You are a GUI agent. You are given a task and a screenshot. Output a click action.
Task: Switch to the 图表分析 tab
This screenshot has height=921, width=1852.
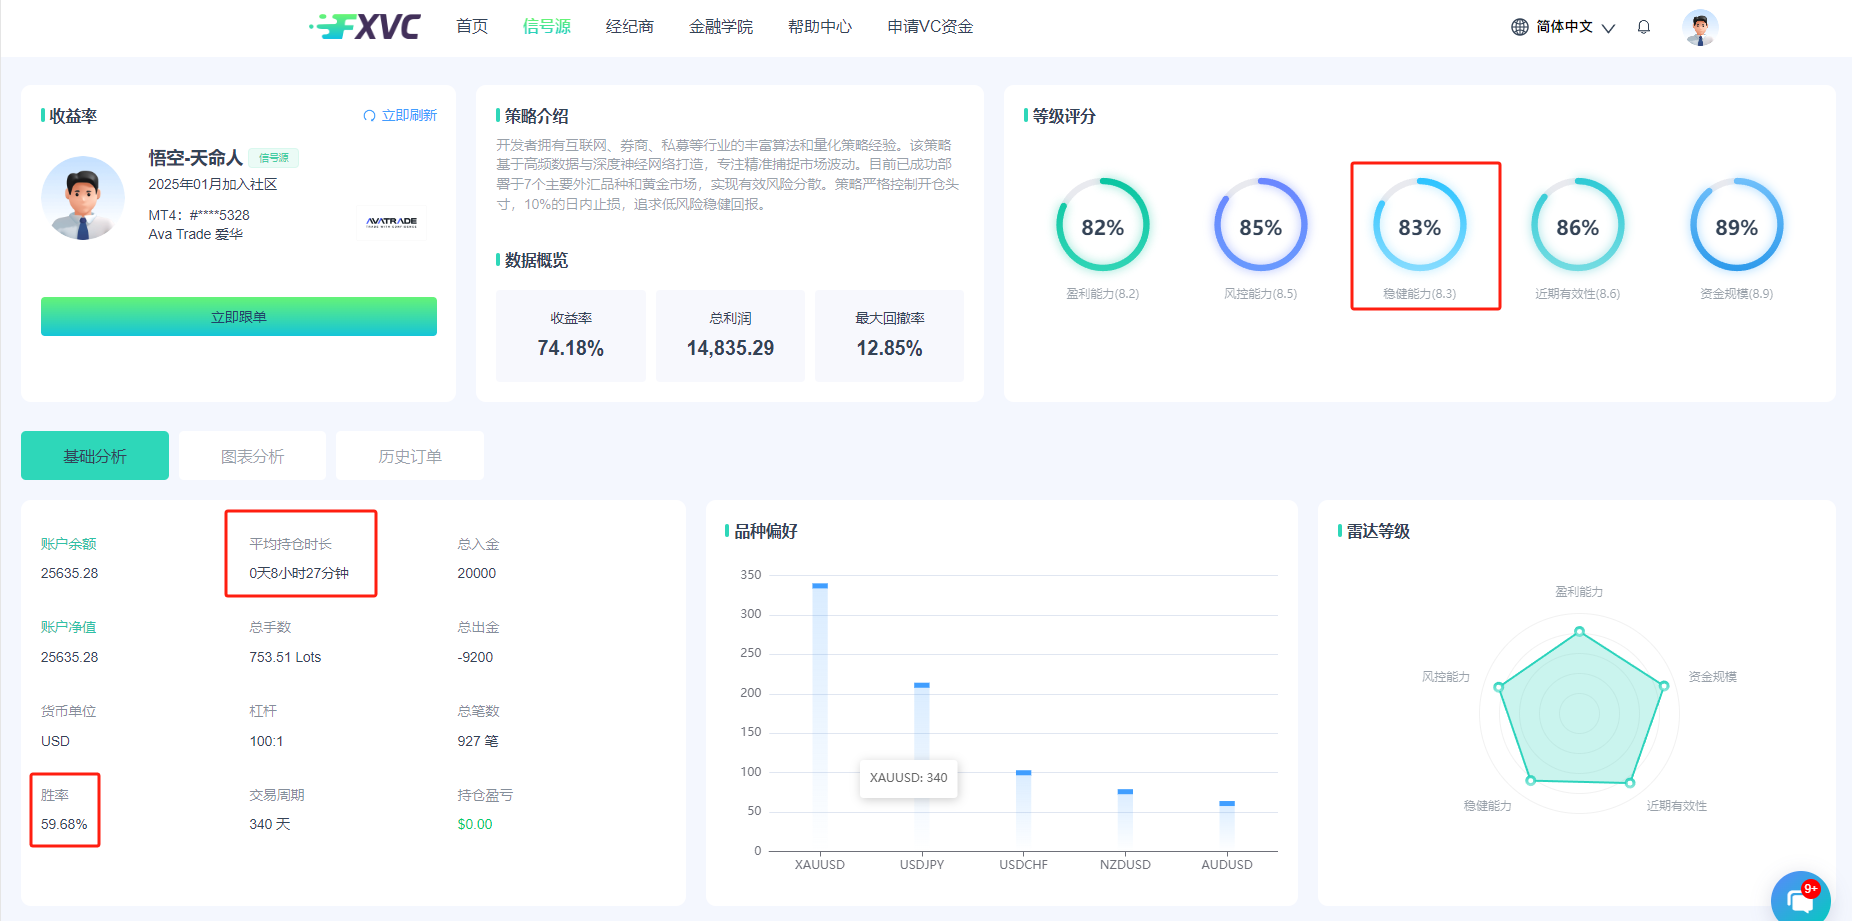(253, 456)
